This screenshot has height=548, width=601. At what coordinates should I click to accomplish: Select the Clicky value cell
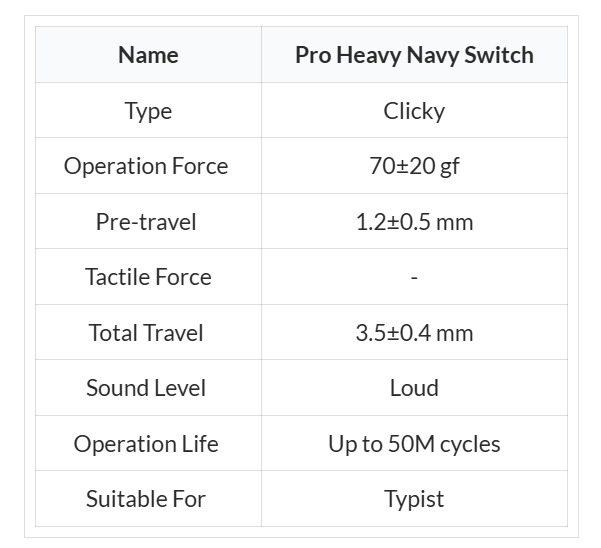(x=414, y=110)
